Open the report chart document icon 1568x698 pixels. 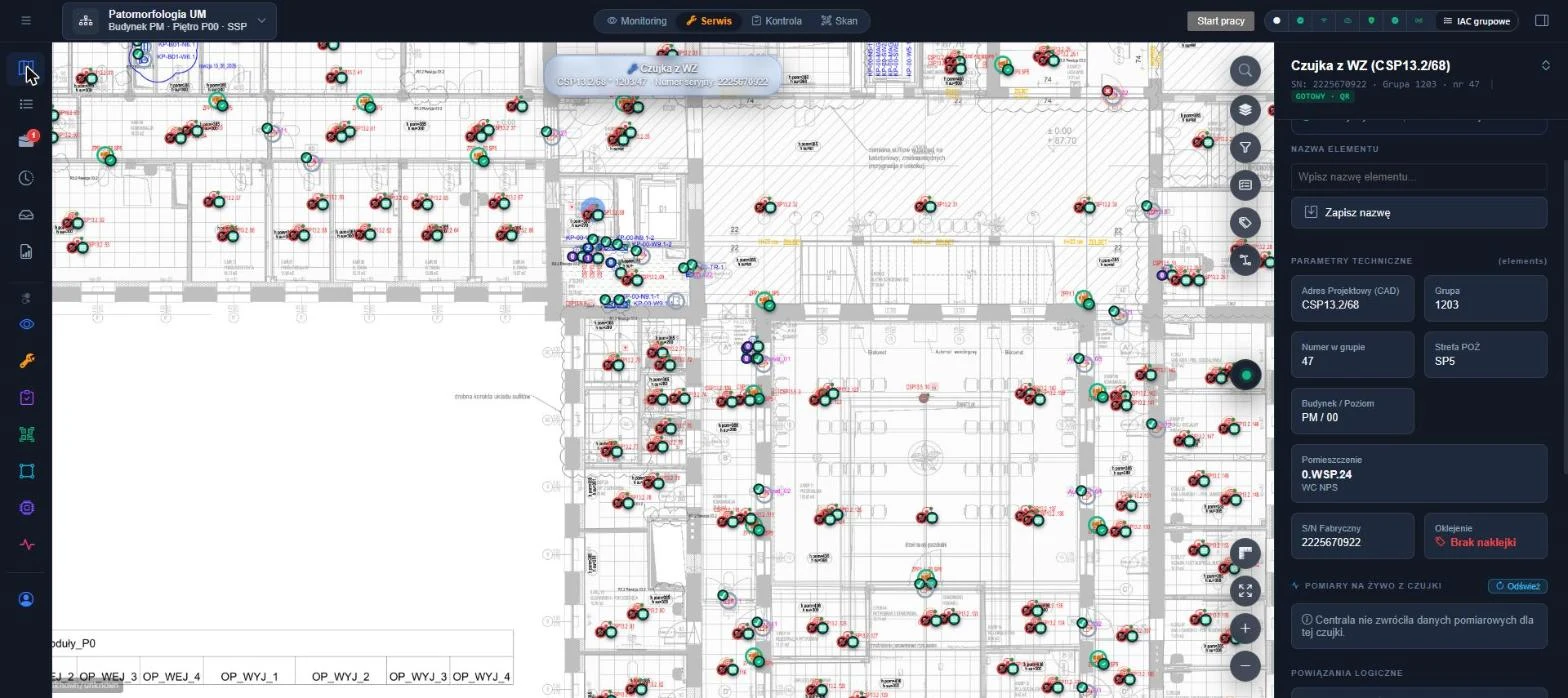[26, 252]
